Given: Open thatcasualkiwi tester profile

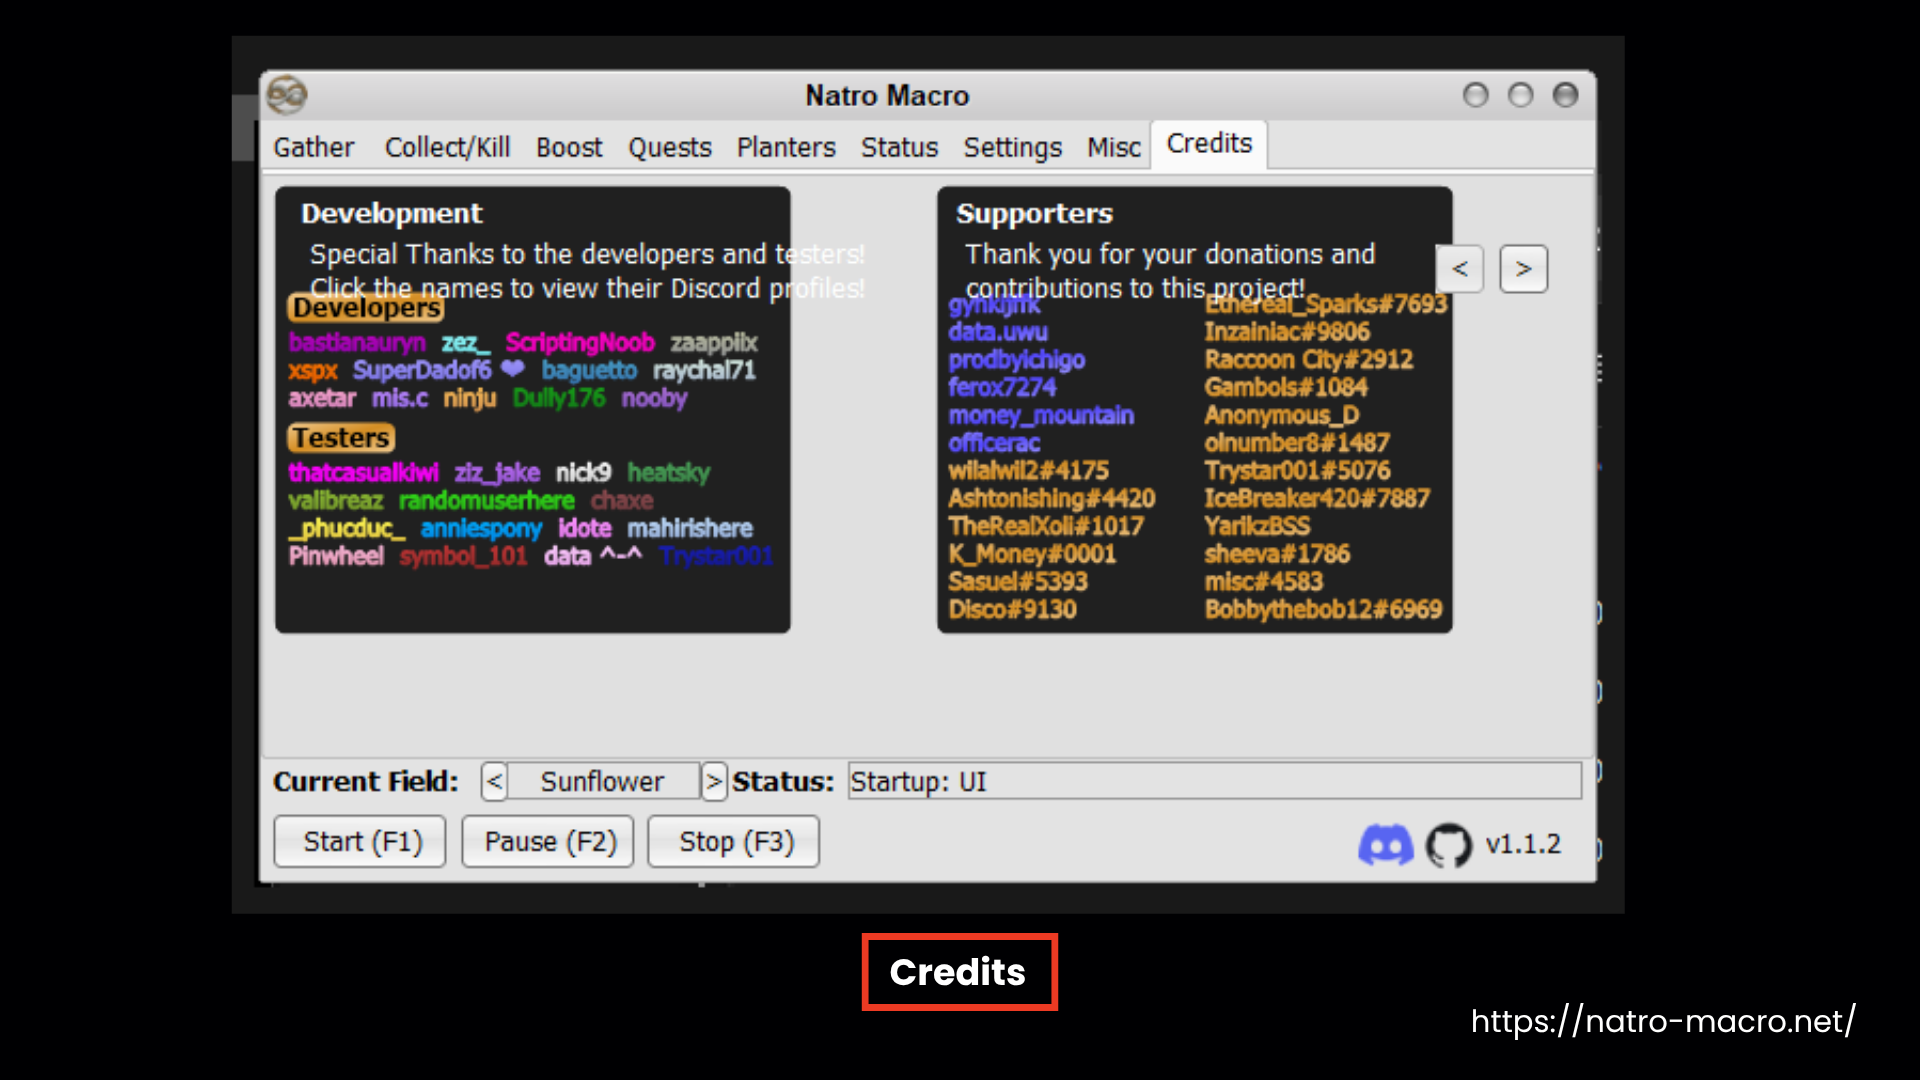Looking at the screenshot, I should pos(364,472).
